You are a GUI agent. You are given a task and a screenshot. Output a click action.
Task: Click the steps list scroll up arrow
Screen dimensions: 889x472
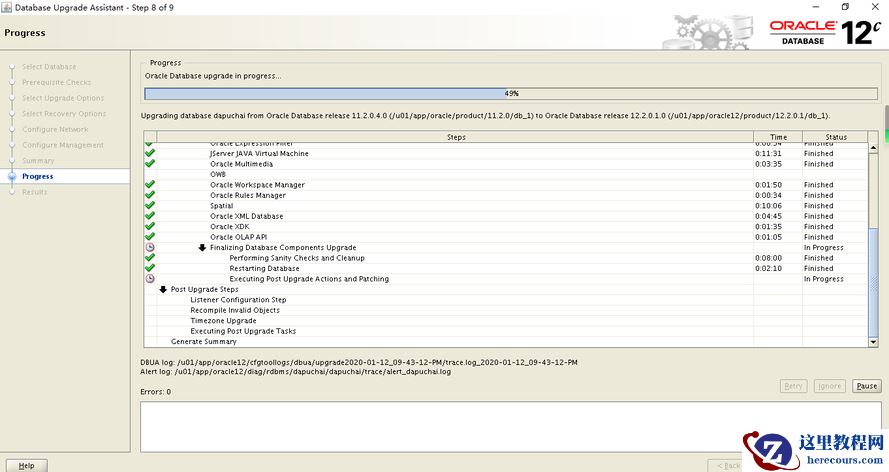pos(873,148)
